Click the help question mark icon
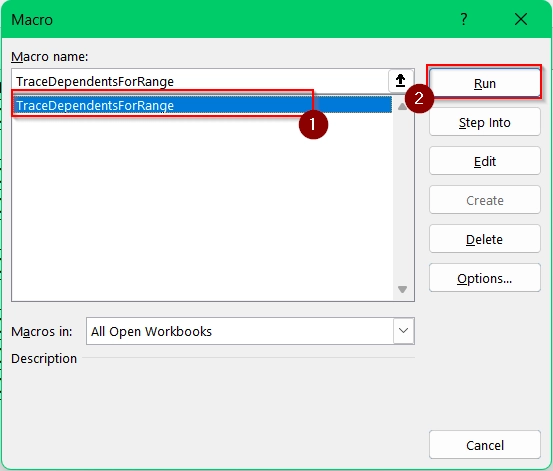The height and width of the screenshot is (471, 553). pos(464,19)
